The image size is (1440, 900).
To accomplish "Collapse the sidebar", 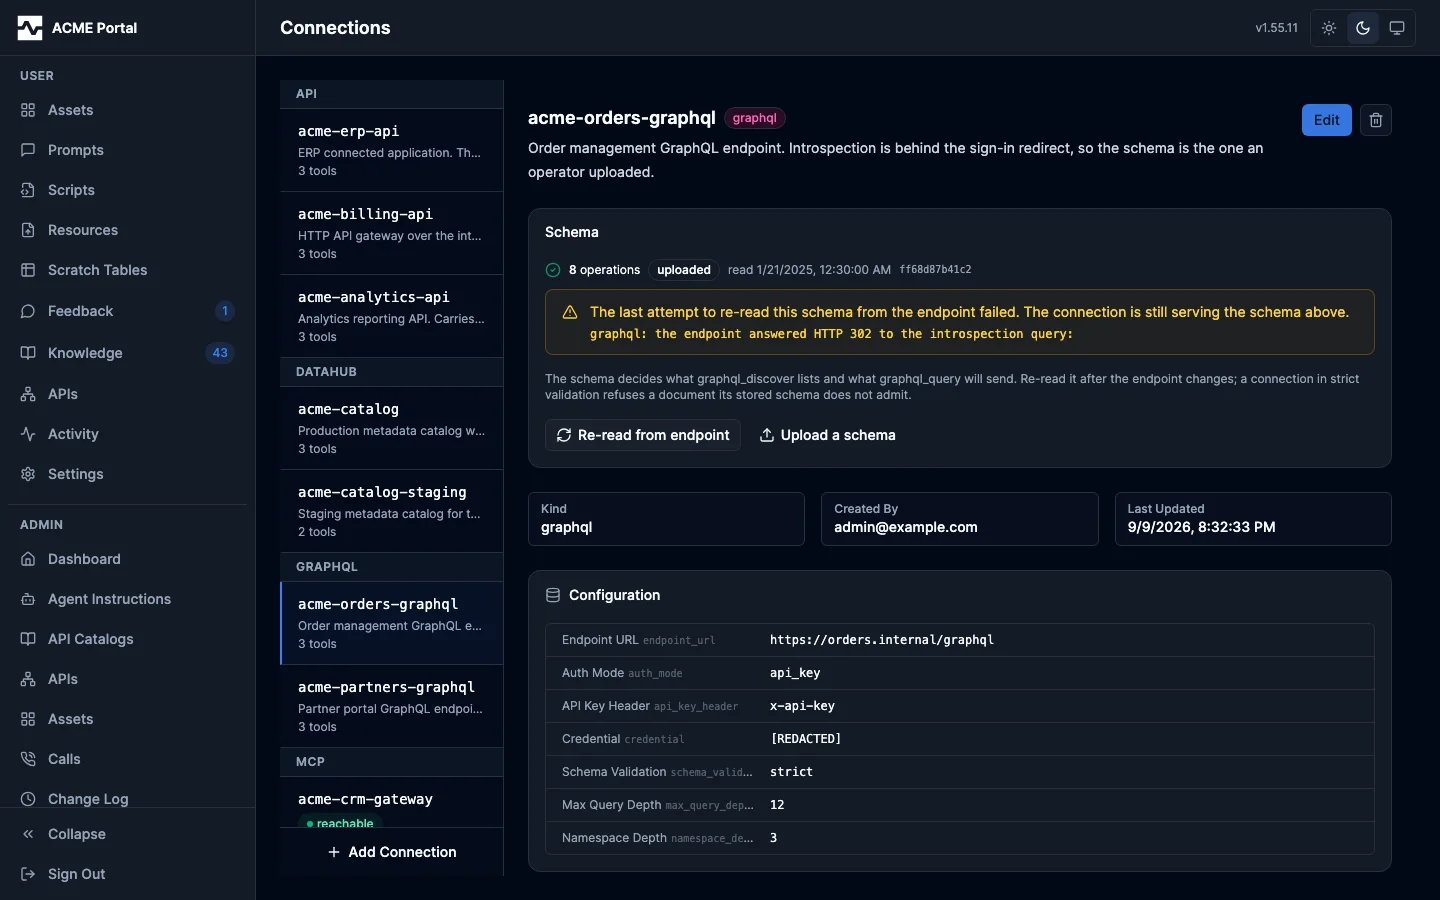I will [128, 834].
